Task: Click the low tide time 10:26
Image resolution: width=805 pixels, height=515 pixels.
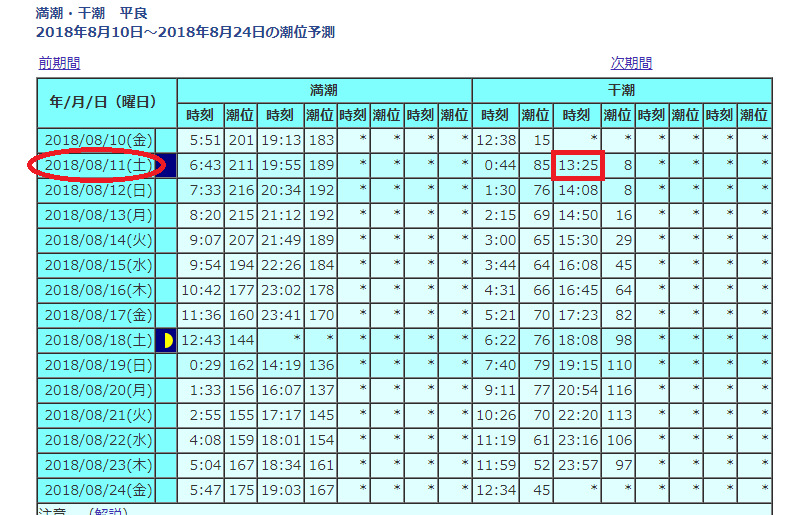Action: [495, 415]
